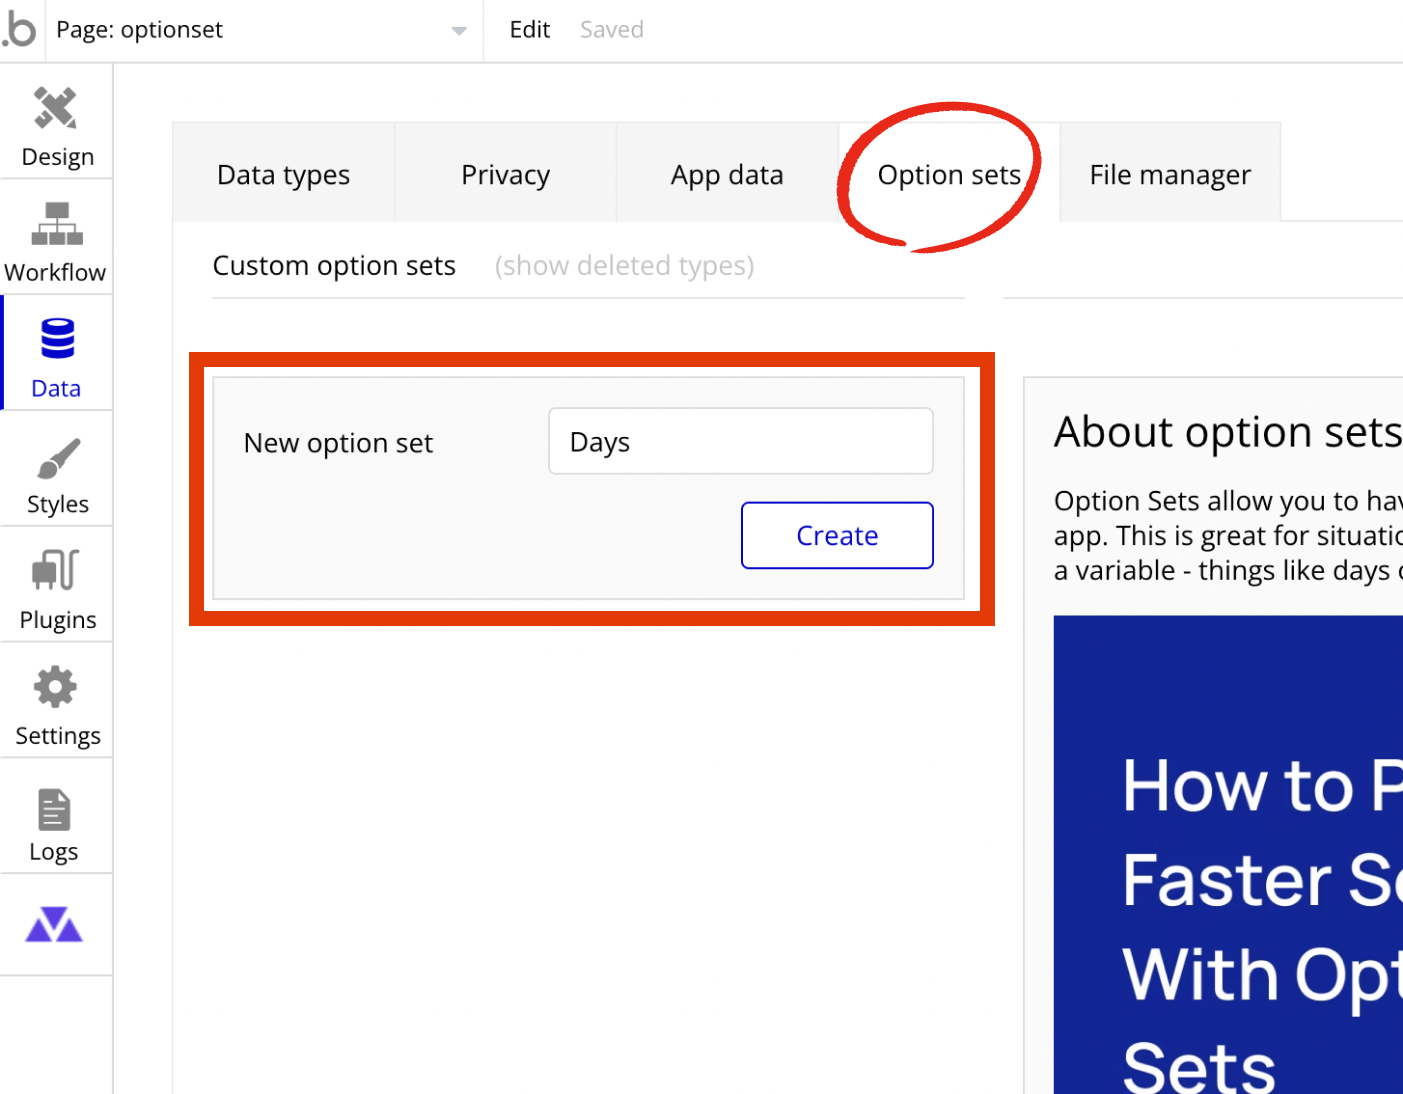This screenshot has height=1094, width=1403.
Task: Click the purple triangles icon in sidebar
Action: [54, 925]
